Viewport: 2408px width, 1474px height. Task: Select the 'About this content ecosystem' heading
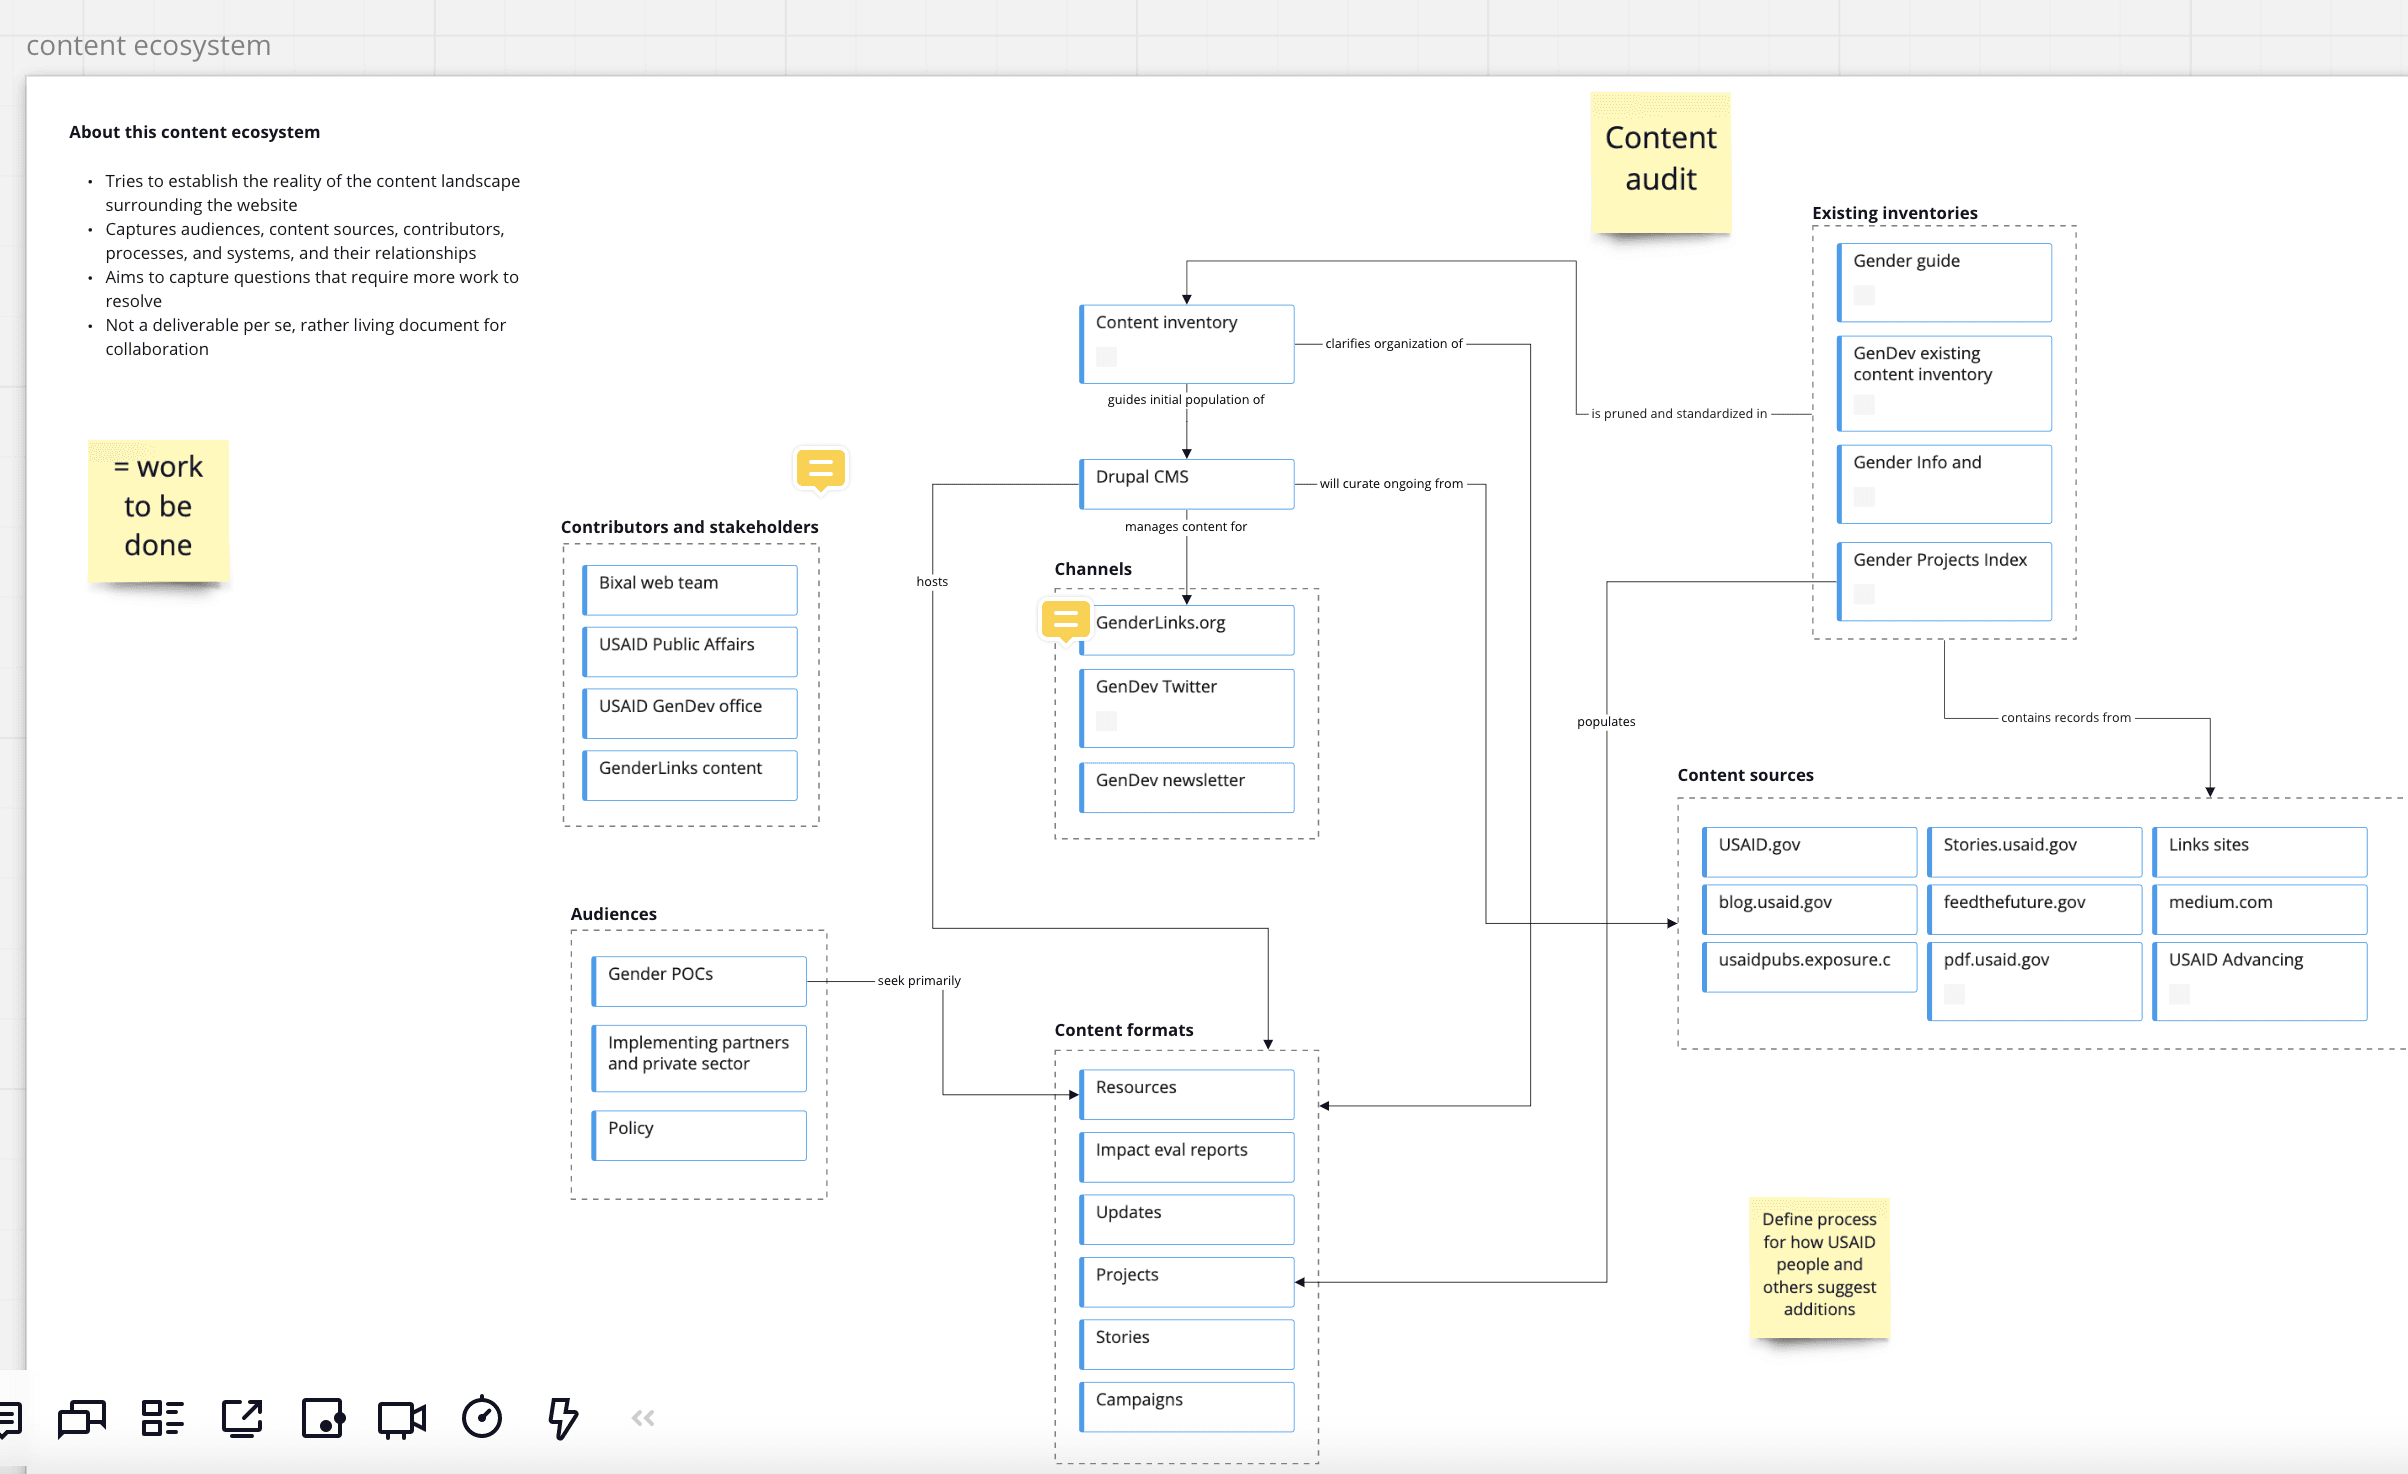click(194, 132)
